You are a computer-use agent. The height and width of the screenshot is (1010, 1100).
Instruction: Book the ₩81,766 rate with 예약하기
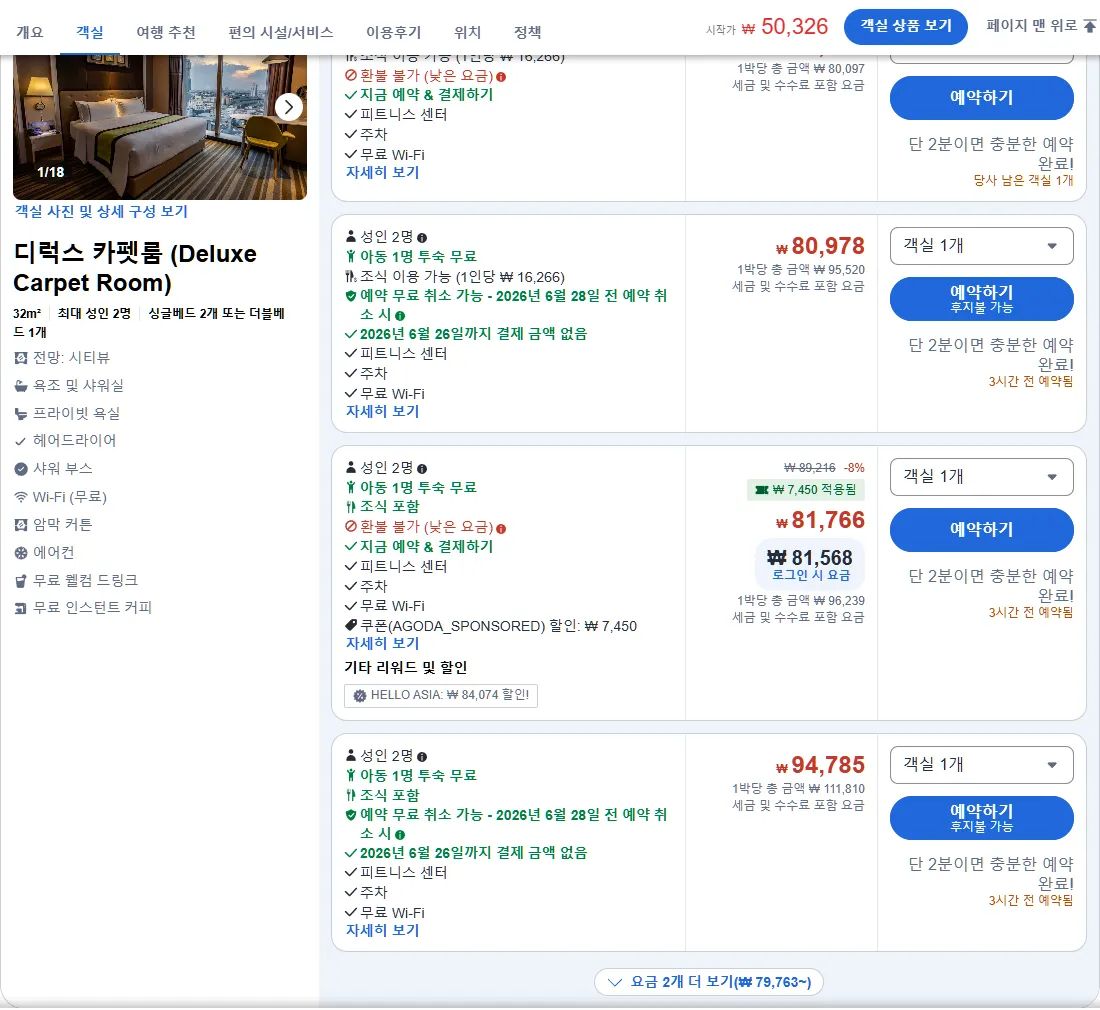981,530
